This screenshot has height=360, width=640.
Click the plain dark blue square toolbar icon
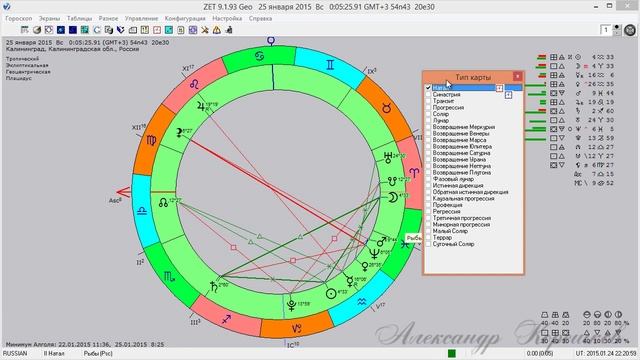[73, 30]
